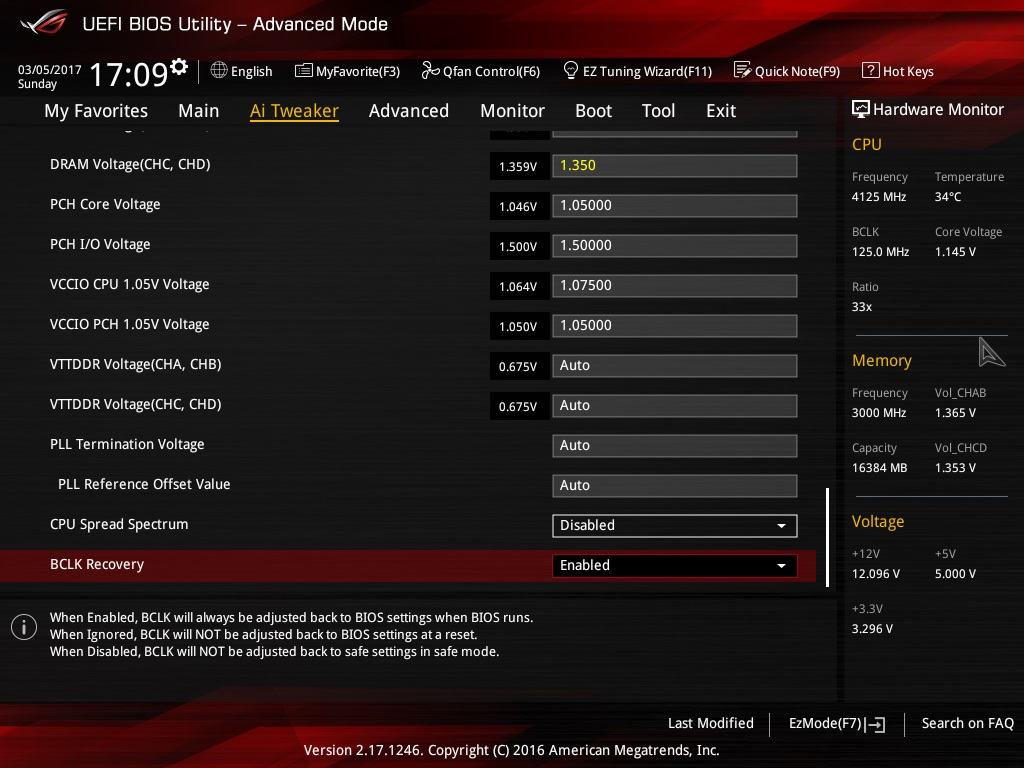Go to the Advanced tab
The width and height of the screenshot is (1024, 768).
(409, 111)
